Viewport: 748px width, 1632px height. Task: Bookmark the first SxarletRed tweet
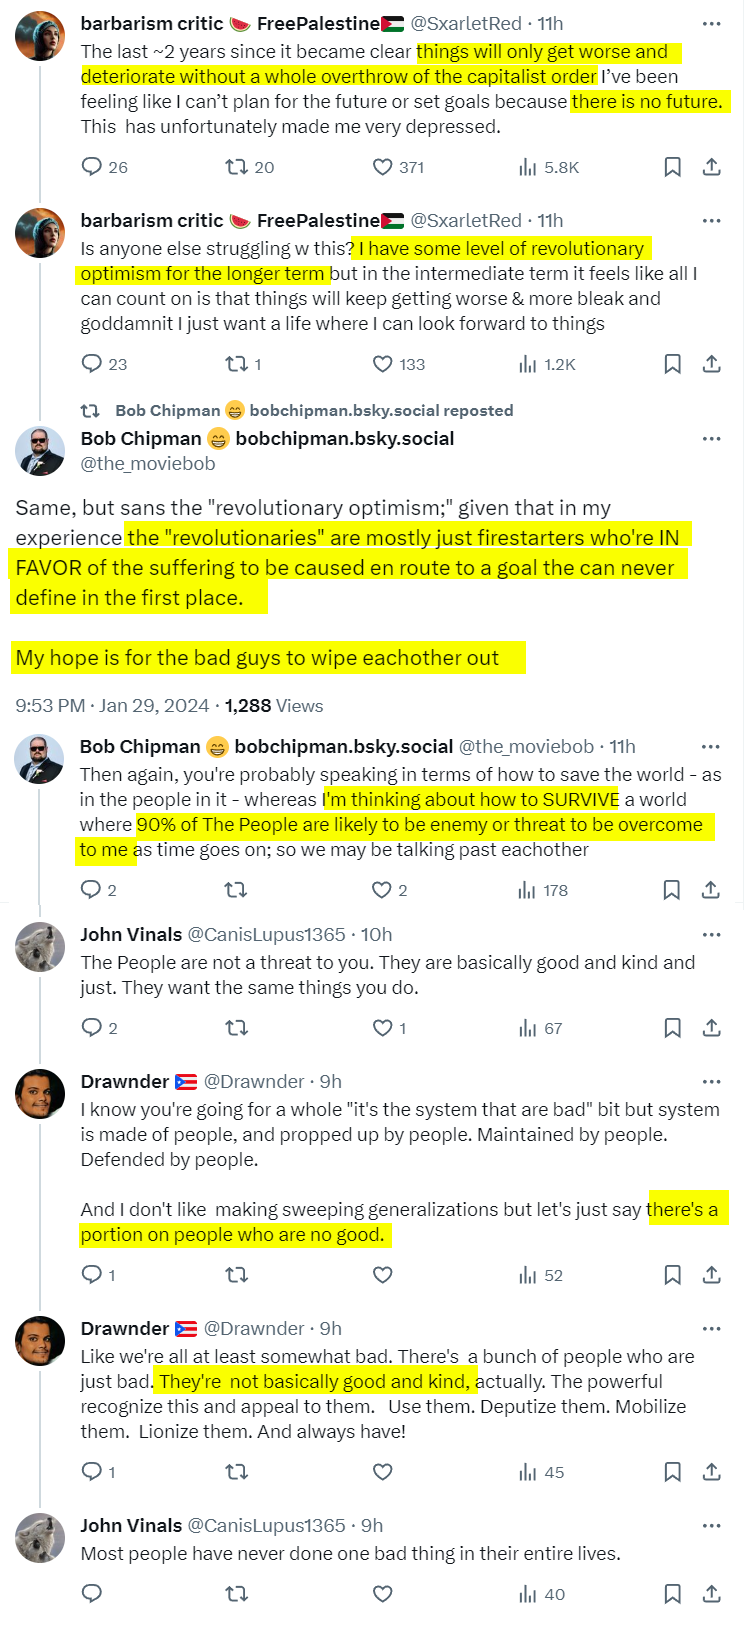(x=673, y=167)
